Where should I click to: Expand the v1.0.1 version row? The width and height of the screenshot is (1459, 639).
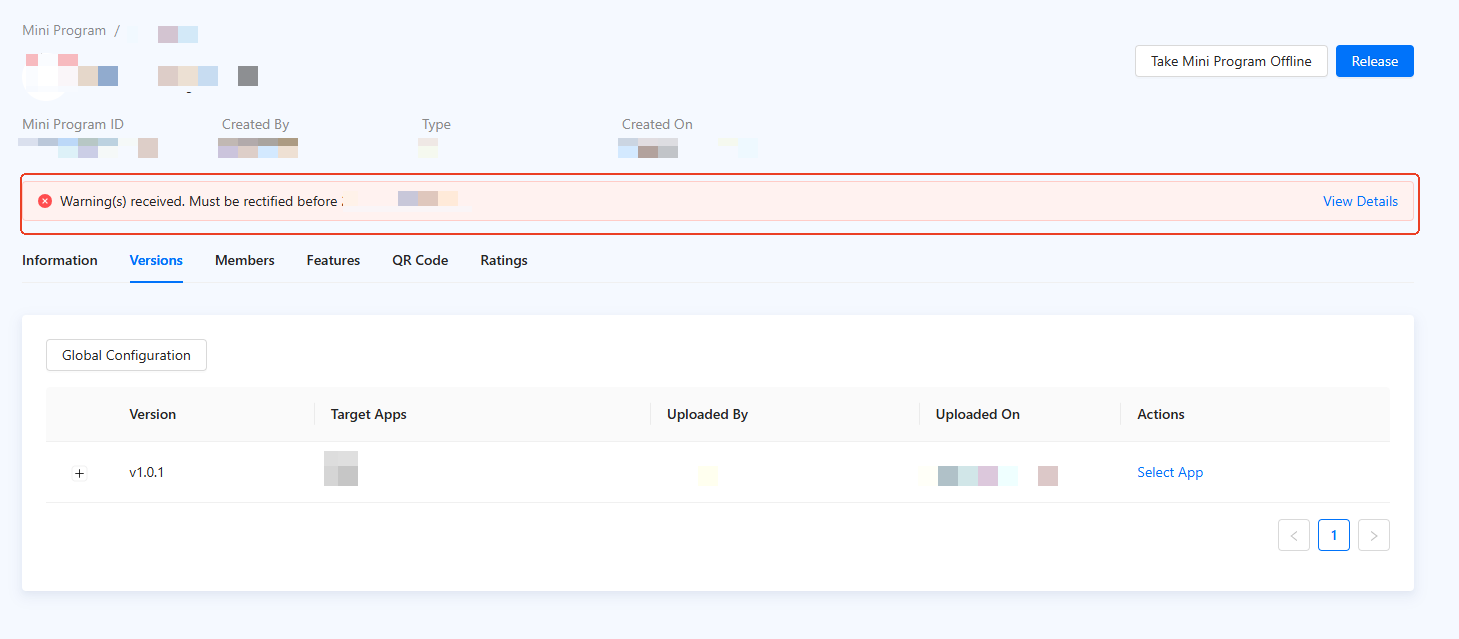[x=80, y=473]
